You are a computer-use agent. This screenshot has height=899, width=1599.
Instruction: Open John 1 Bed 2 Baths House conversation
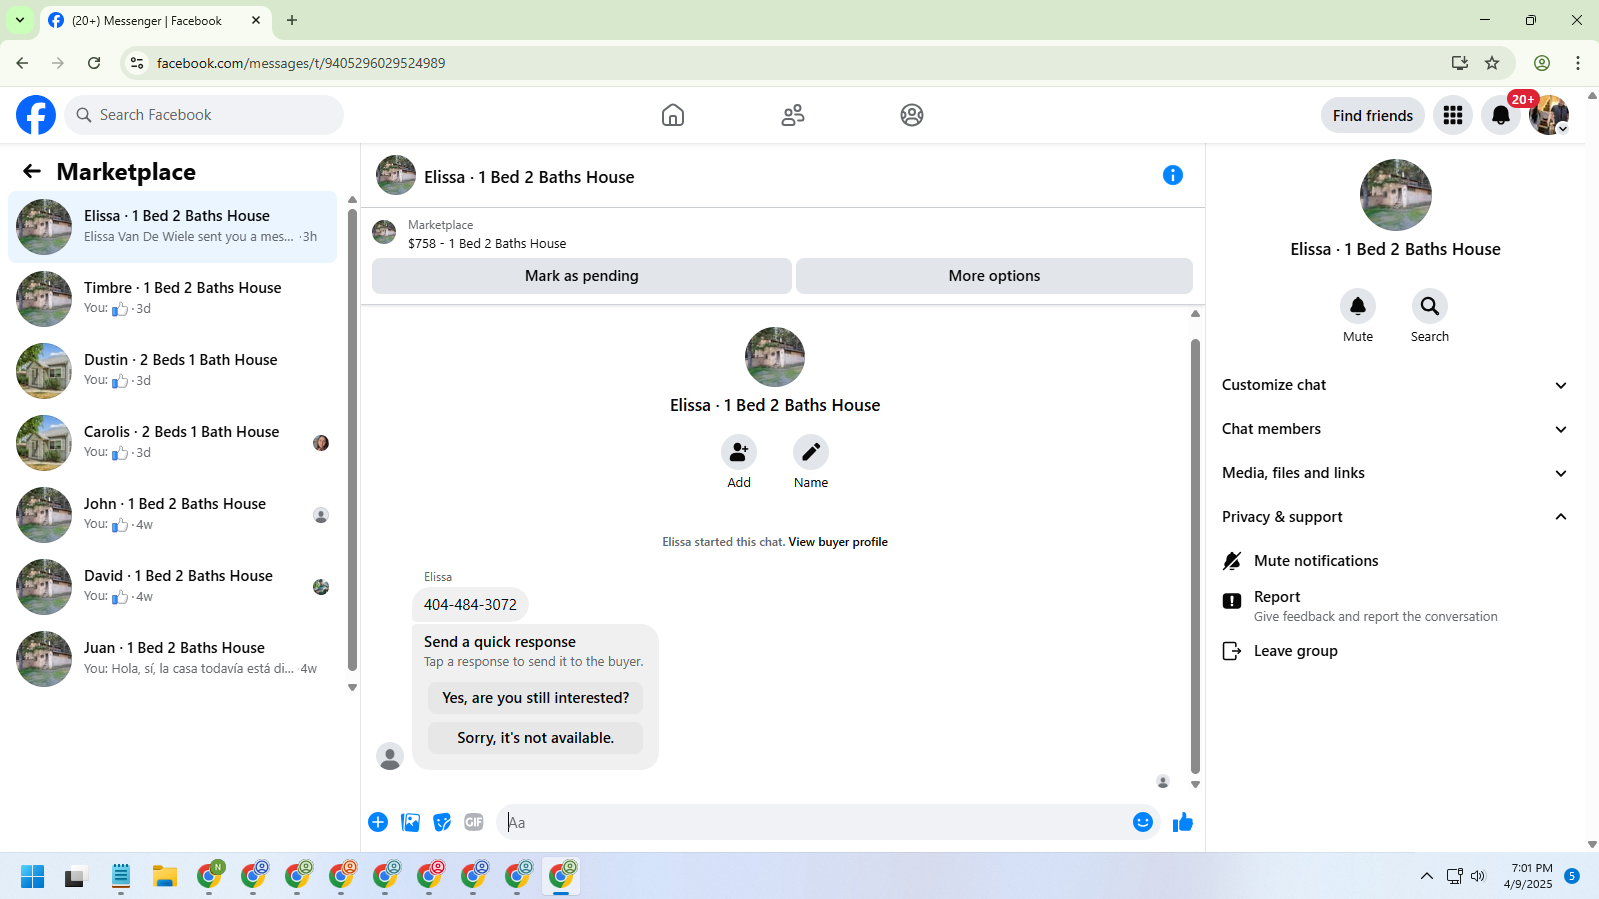click(173, 515)
